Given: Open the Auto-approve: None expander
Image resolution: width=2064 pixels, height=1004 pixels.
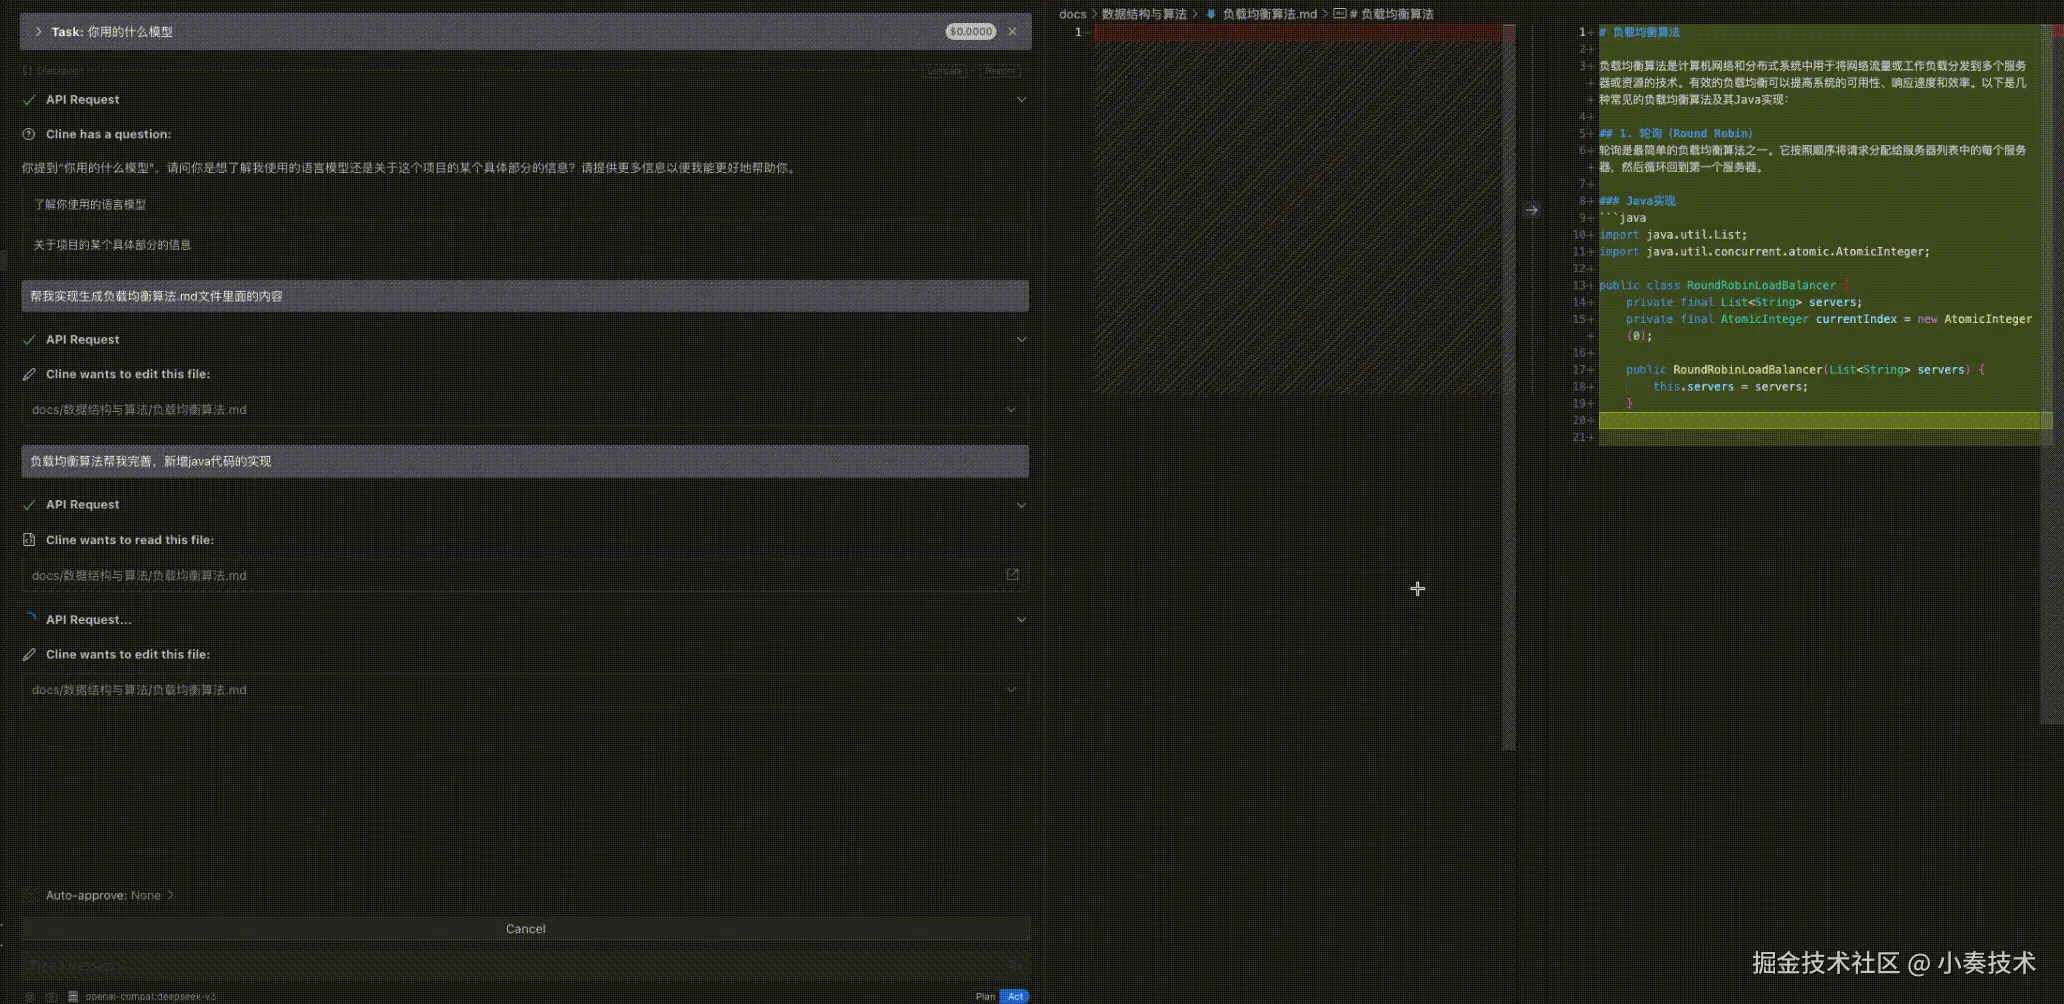Looking at the screenshot, I should [104, 895].
